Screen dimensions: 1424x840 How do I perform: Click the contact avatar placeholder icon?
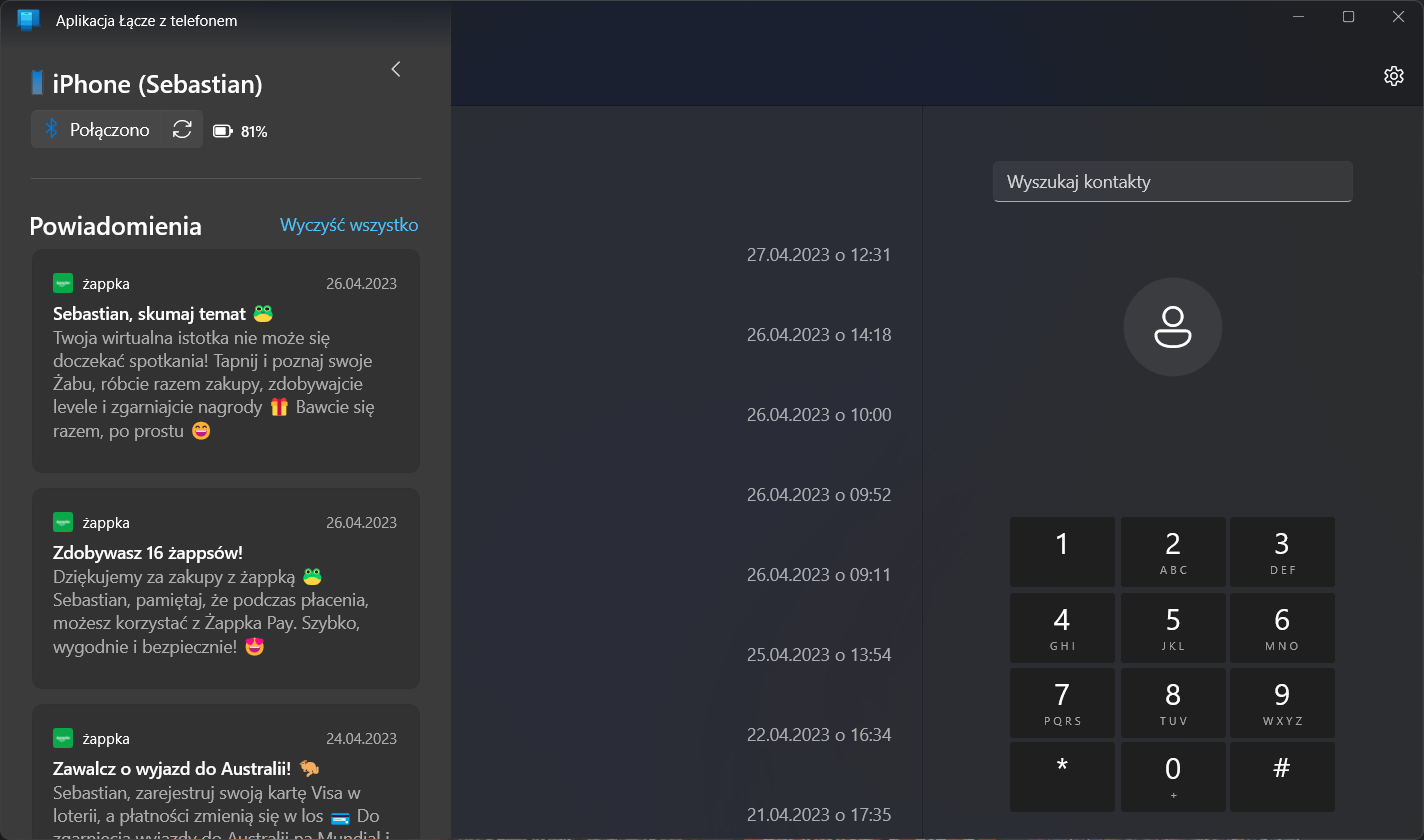[1172, 327]
